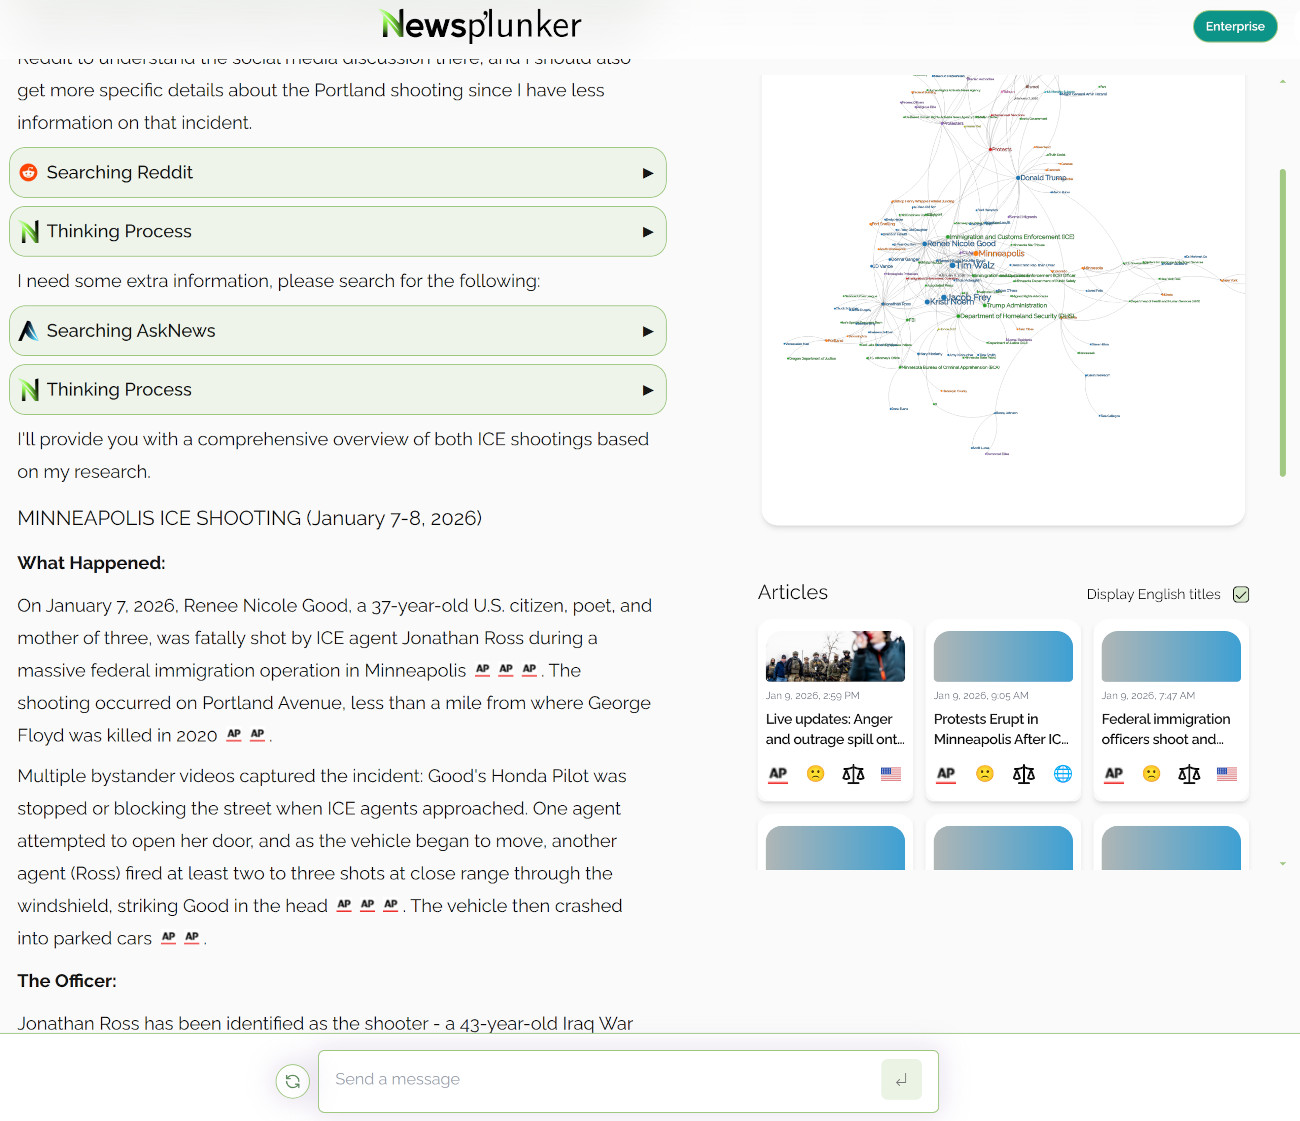Click the US flag on Live updates card
Image resolution: width=1300 pixels, height=1121 pixels.
pos(891,774)
